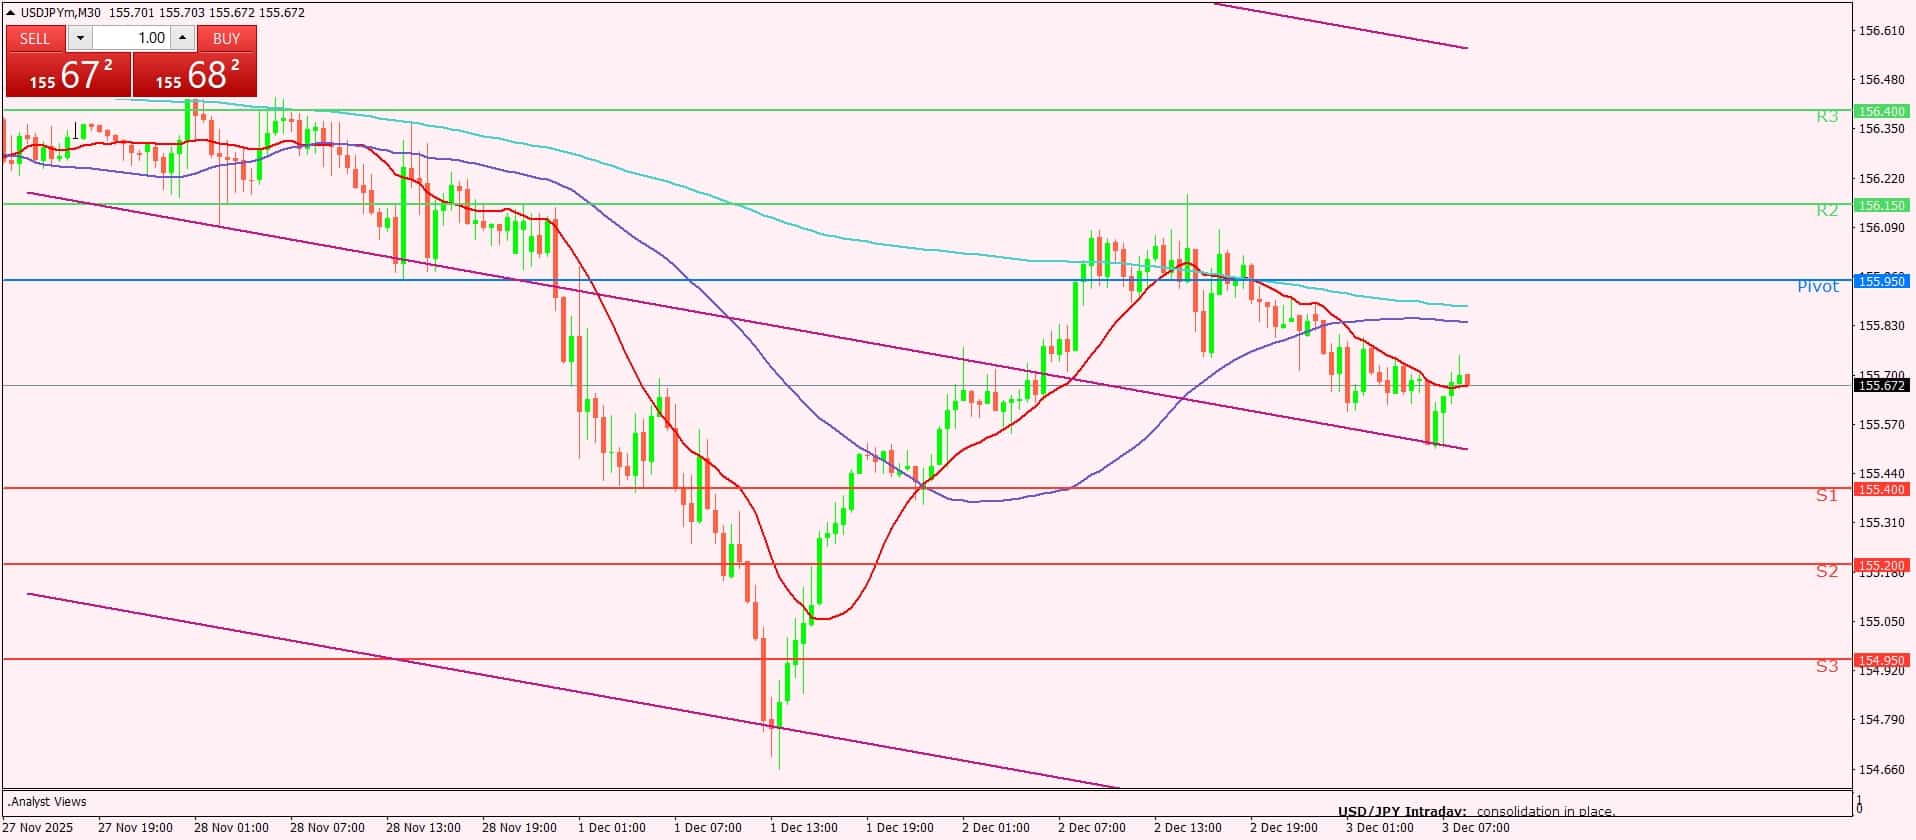Image resolution: width=1916 pixels, height=840 pixels.
Task: Click 1 Dec 01:00 on the time axis
Action: pos(612,828)
